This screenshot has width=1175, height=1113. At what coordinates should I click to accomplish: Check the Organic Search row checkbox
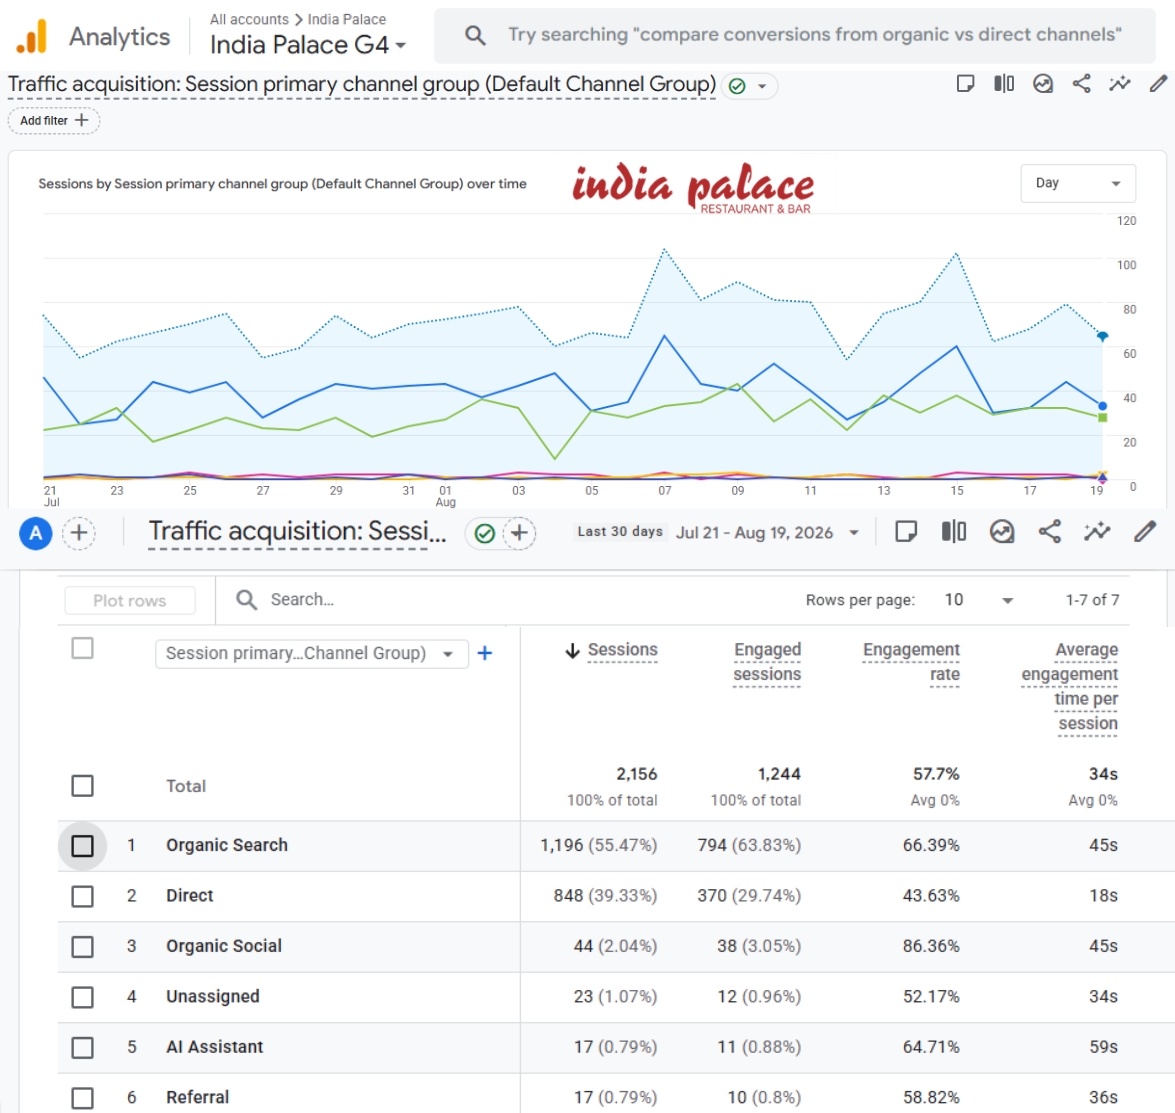82,845
